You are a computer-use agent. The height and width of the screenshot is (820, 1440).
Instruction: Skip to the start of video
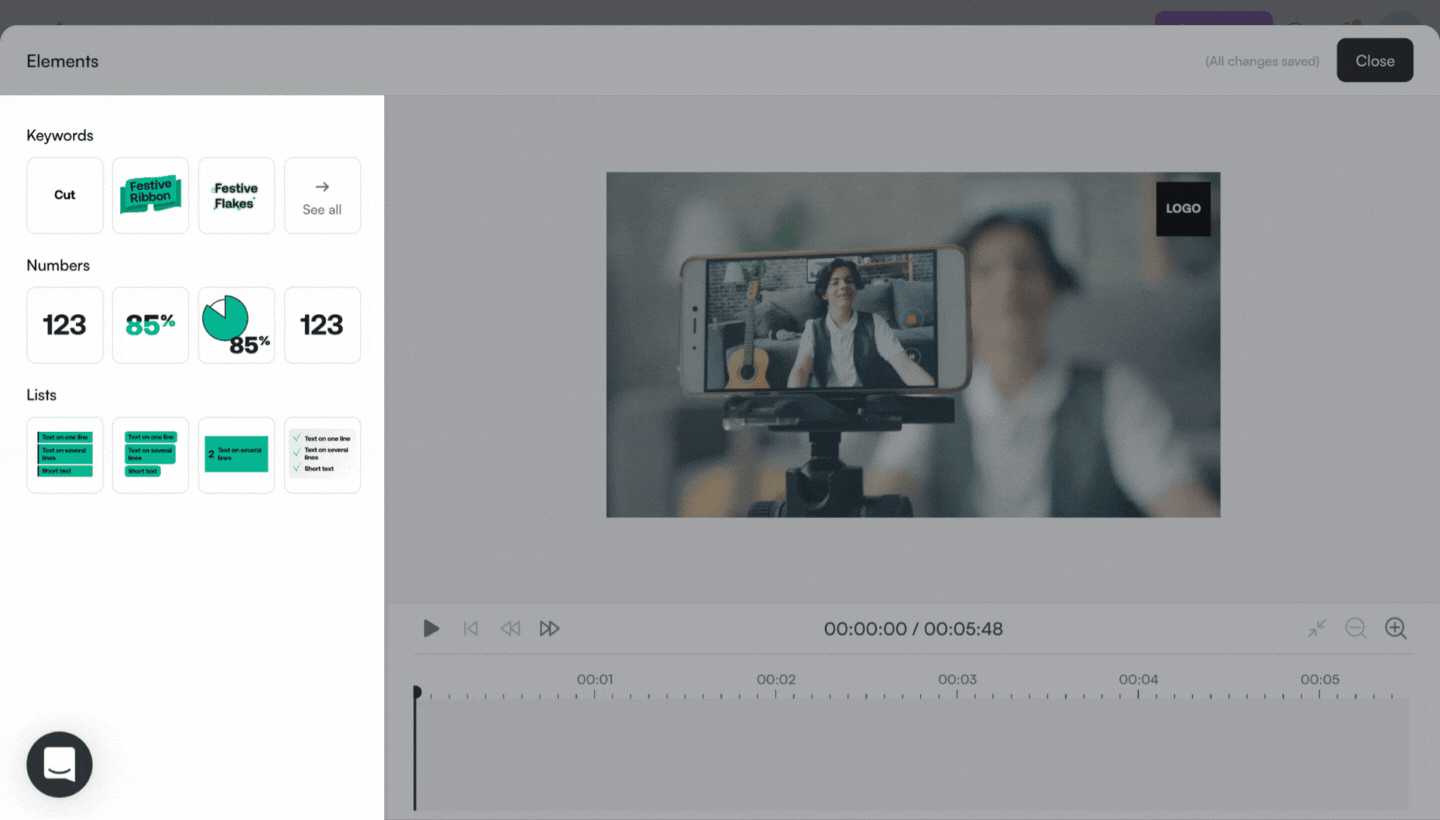coord(470,628)
